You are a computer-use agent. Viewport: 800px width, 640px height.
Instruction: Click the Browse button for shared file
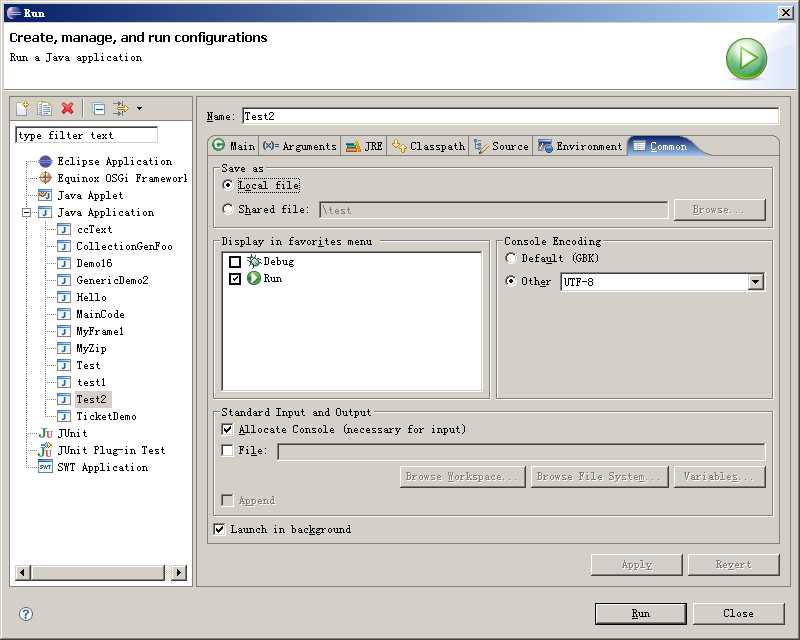click(720, 210)
